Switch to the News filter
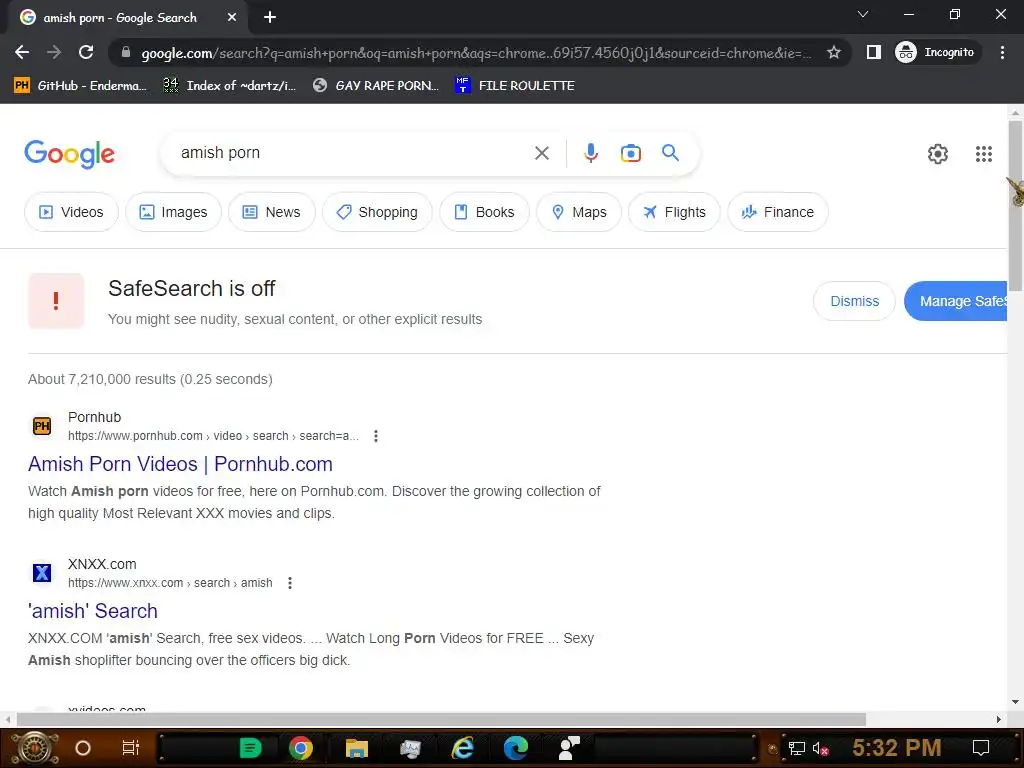Screen dimensions: 1024x768 272,212
